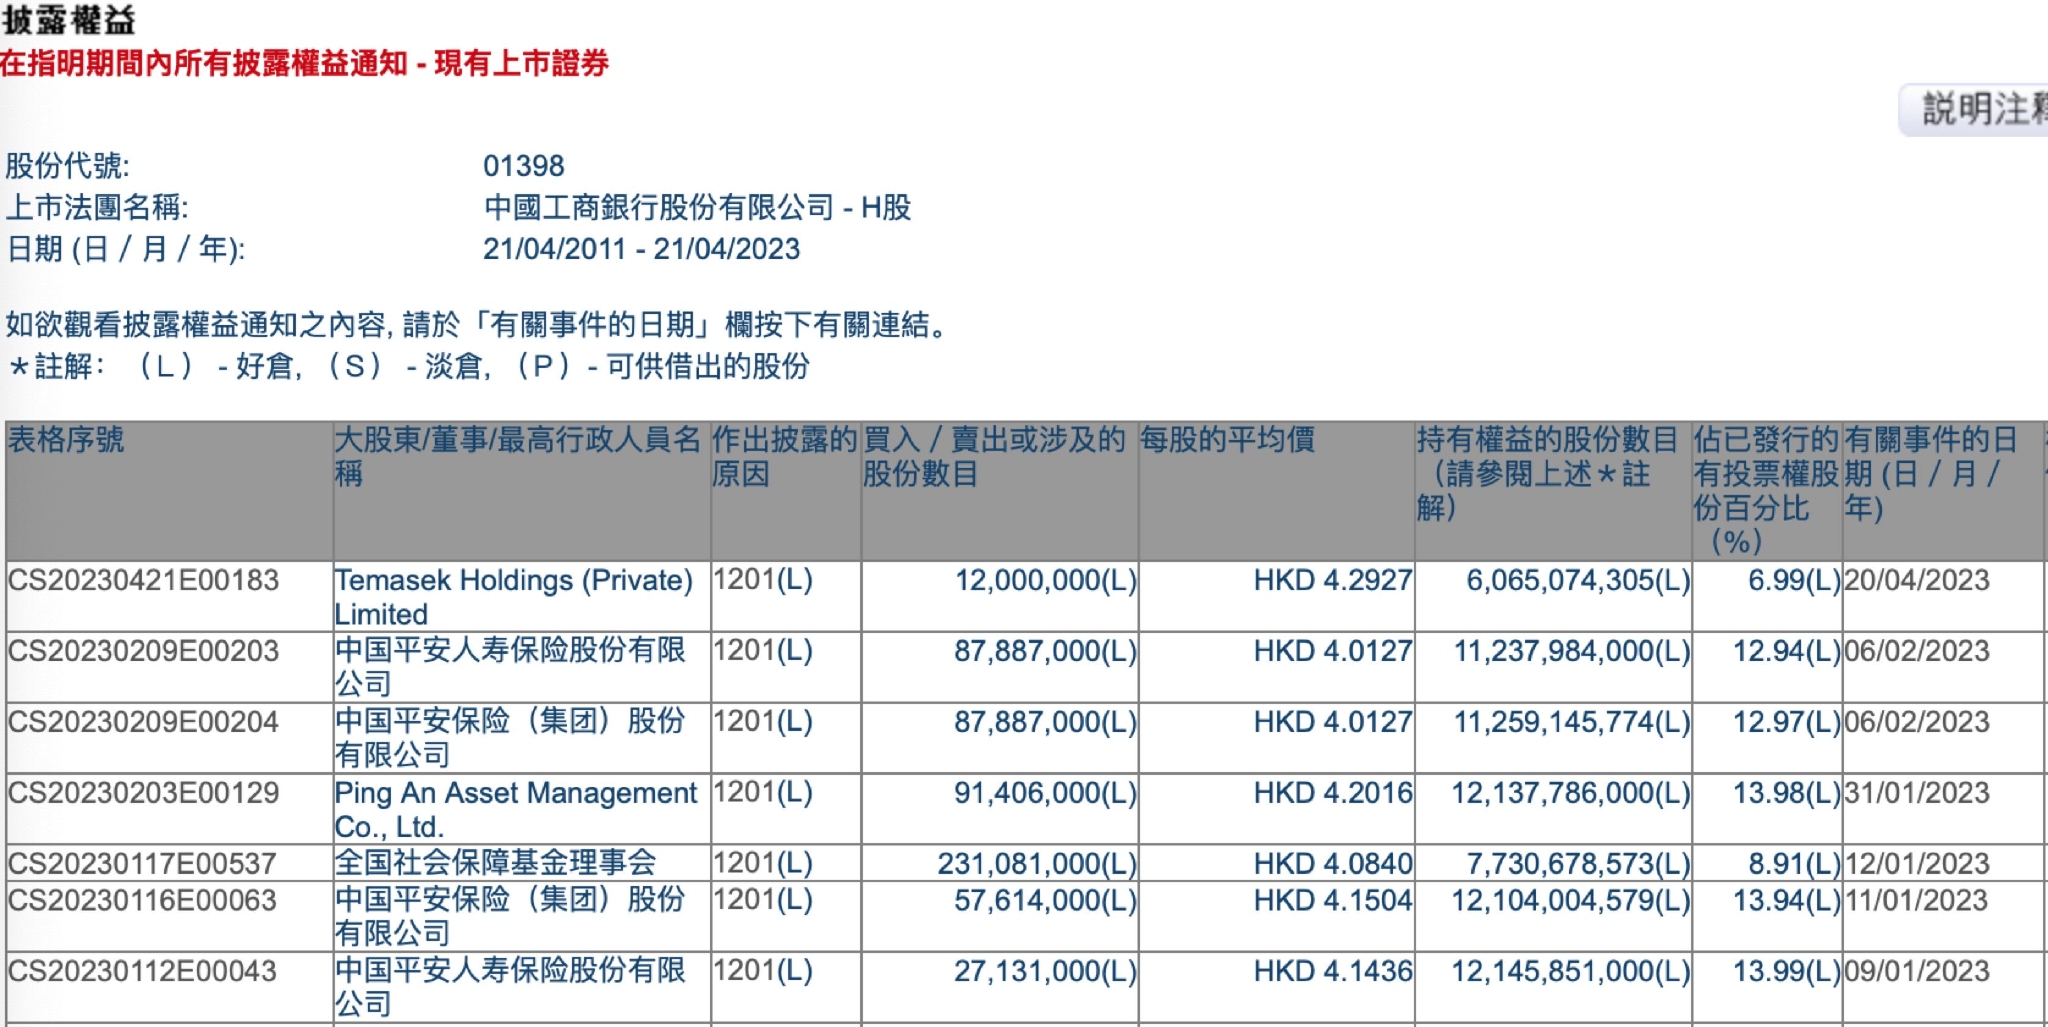Open the 11/01/2023 event date notice

(1916, 900)
